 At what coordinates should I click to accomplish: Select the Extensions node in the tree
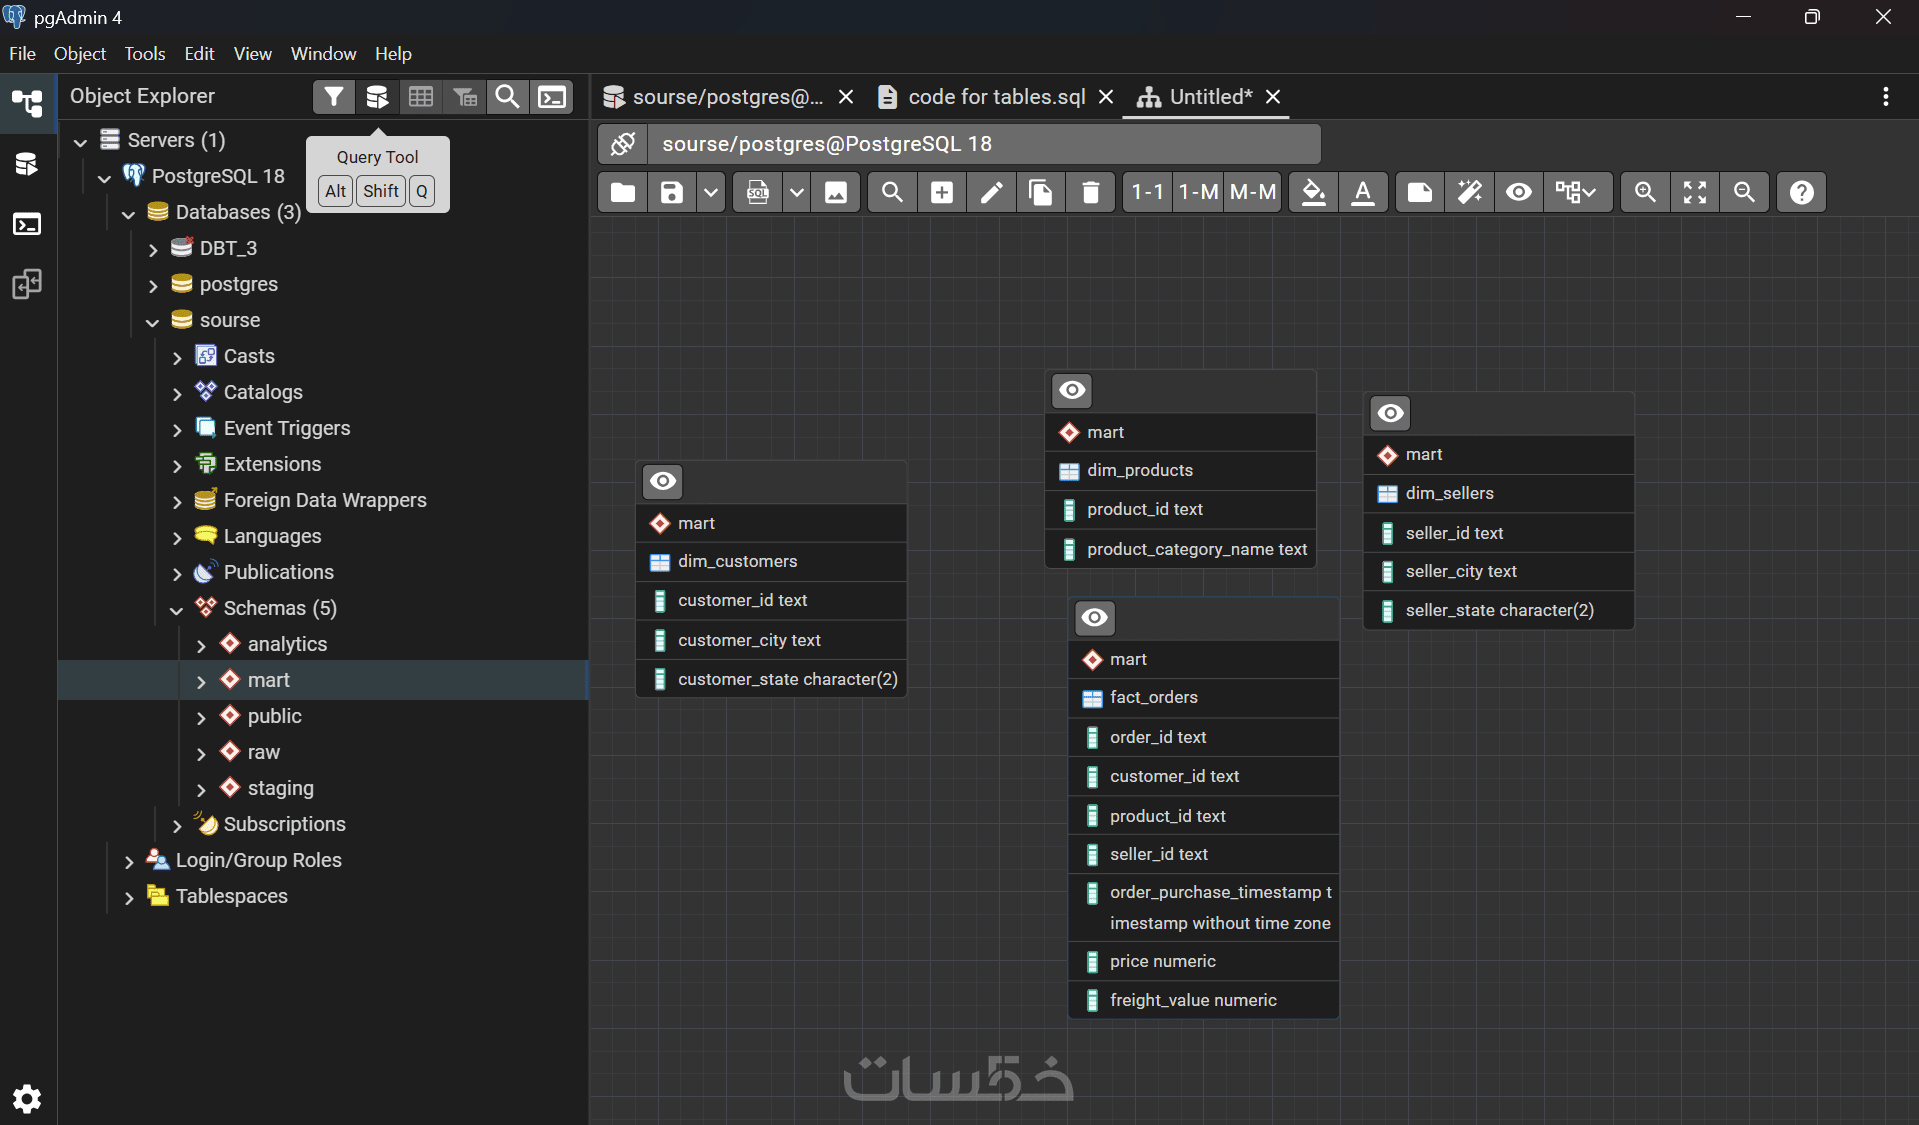273,464
